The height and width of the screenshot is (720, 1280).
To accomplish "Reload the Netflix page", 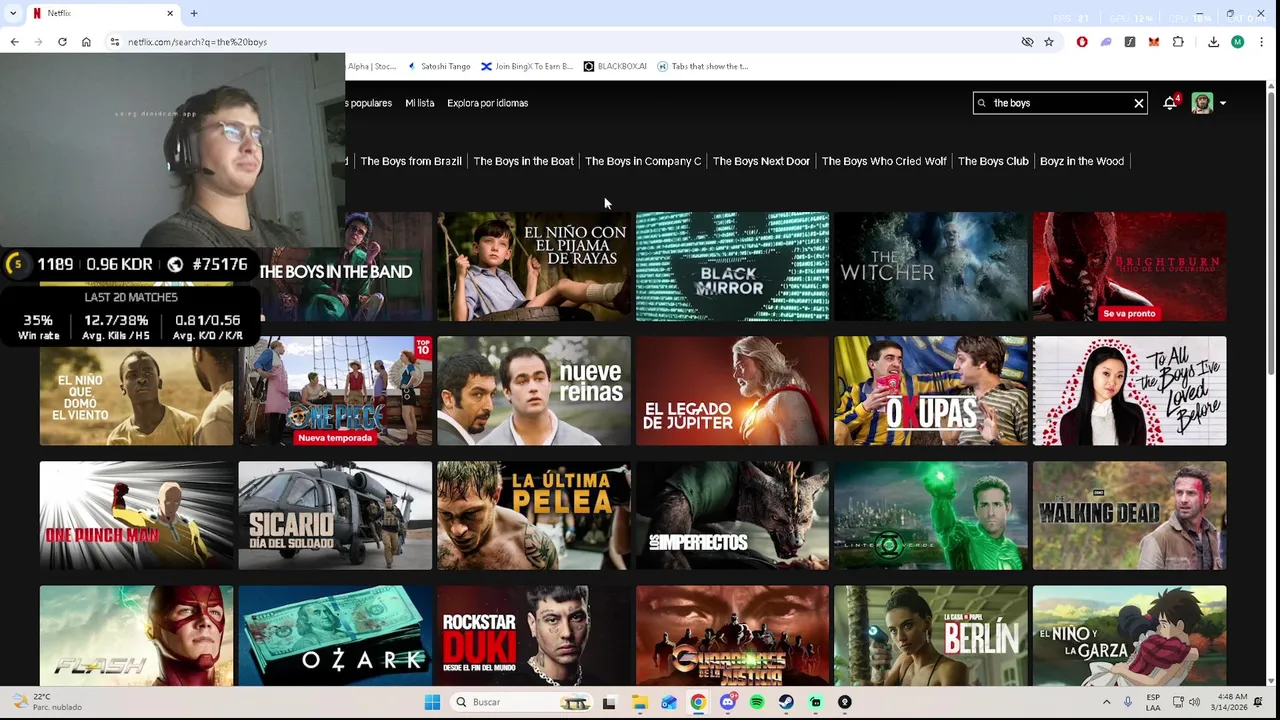I will 62,42.
